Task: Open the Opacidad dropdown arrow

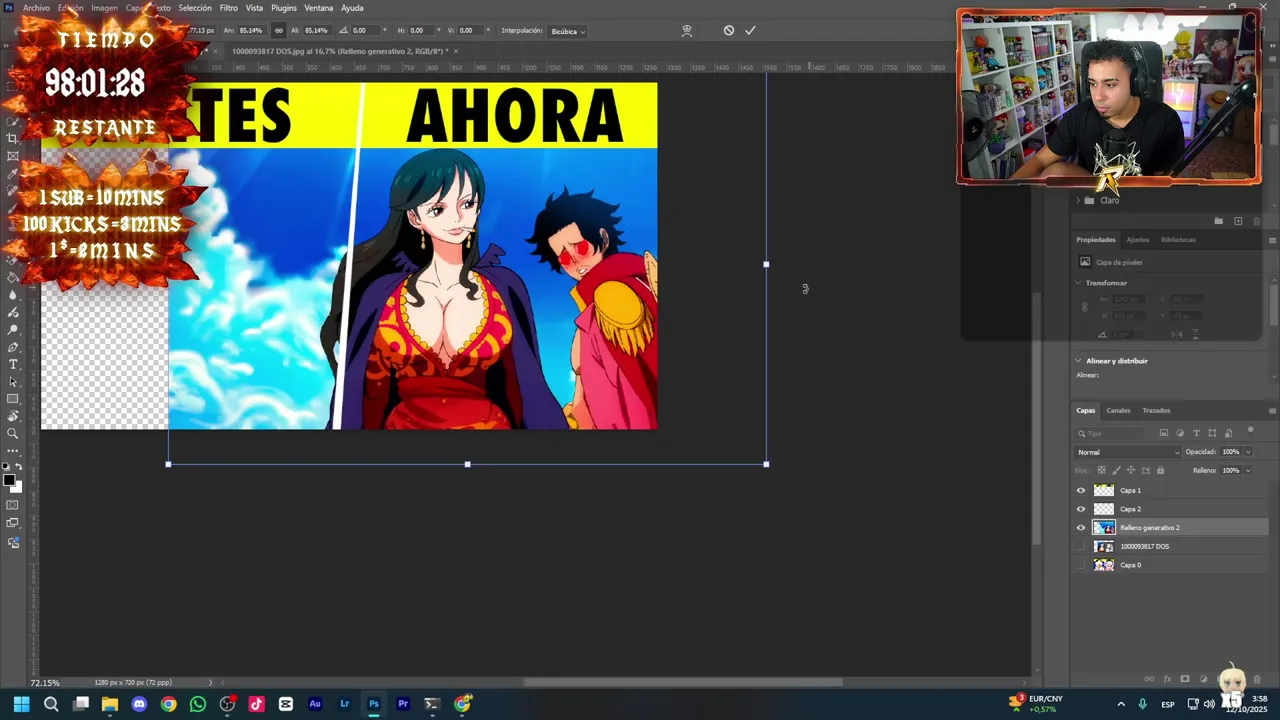Action: pyautogui.click(x=1248, y=452)
